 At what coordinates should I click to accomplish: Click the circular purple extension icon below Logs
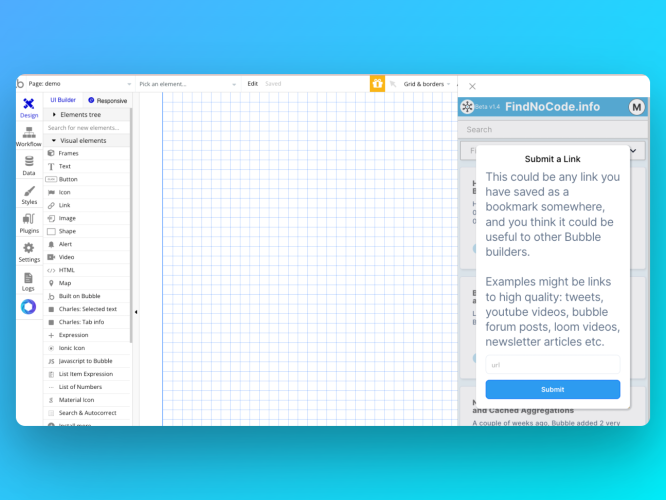[x=28, y=307]
